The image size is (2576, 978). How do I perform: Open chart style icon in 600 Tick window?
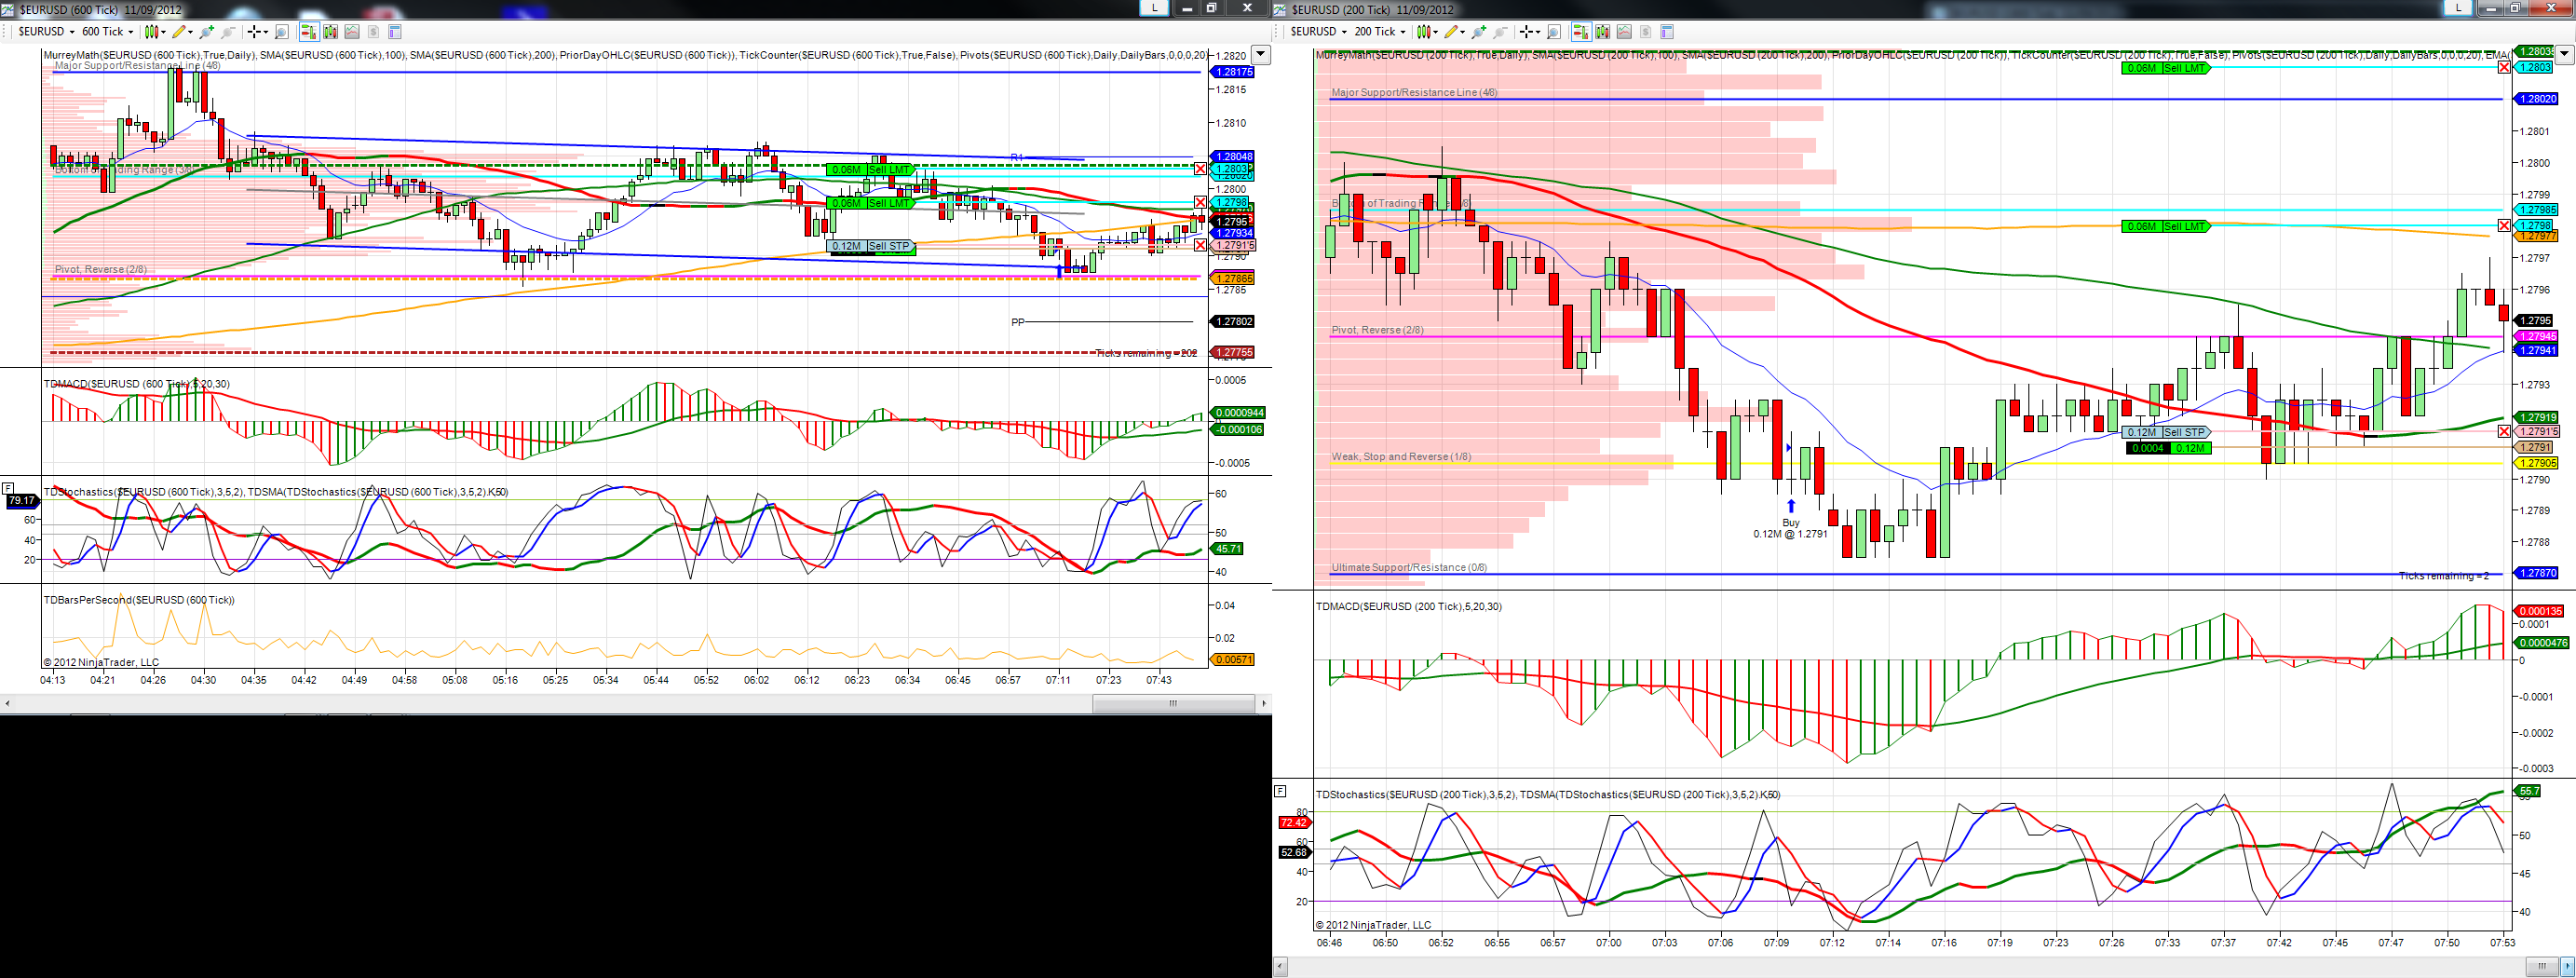(152, 32)
